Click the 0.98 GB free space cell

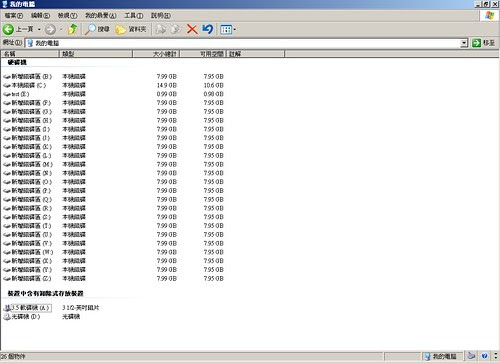click(214, 94)
